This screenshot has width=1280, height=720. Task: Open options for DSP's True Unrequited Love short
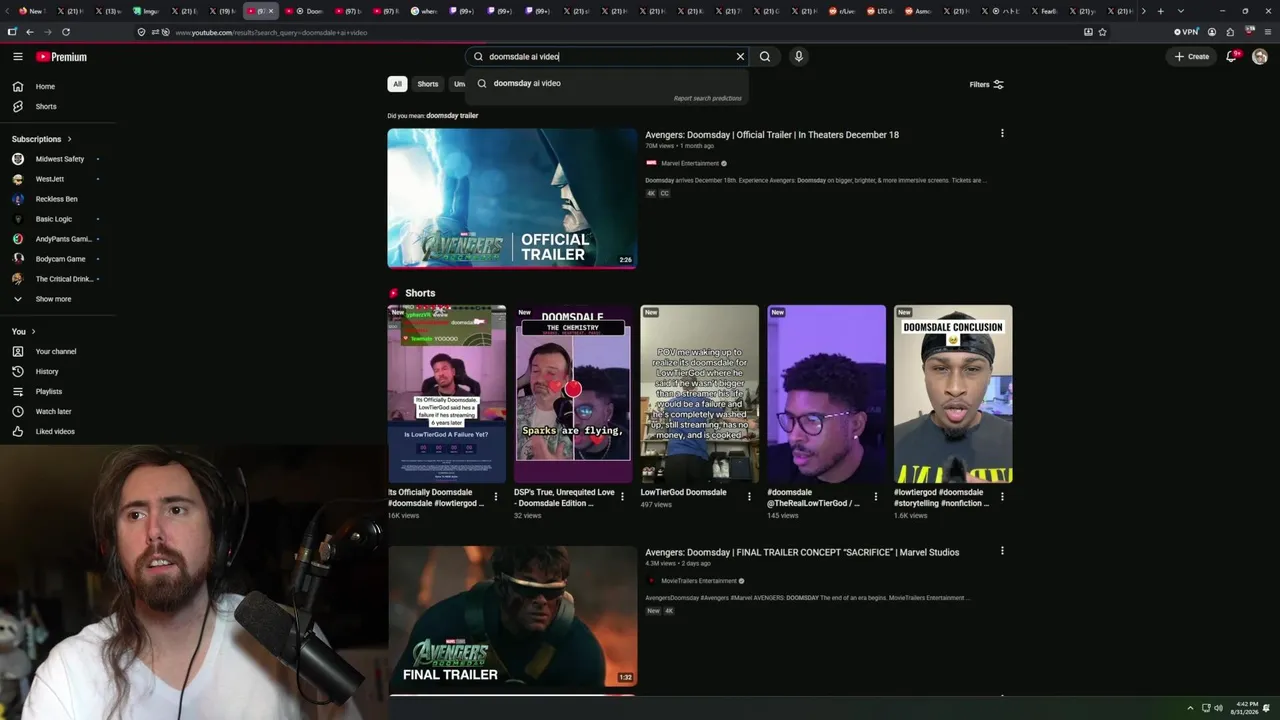[622, 496]
